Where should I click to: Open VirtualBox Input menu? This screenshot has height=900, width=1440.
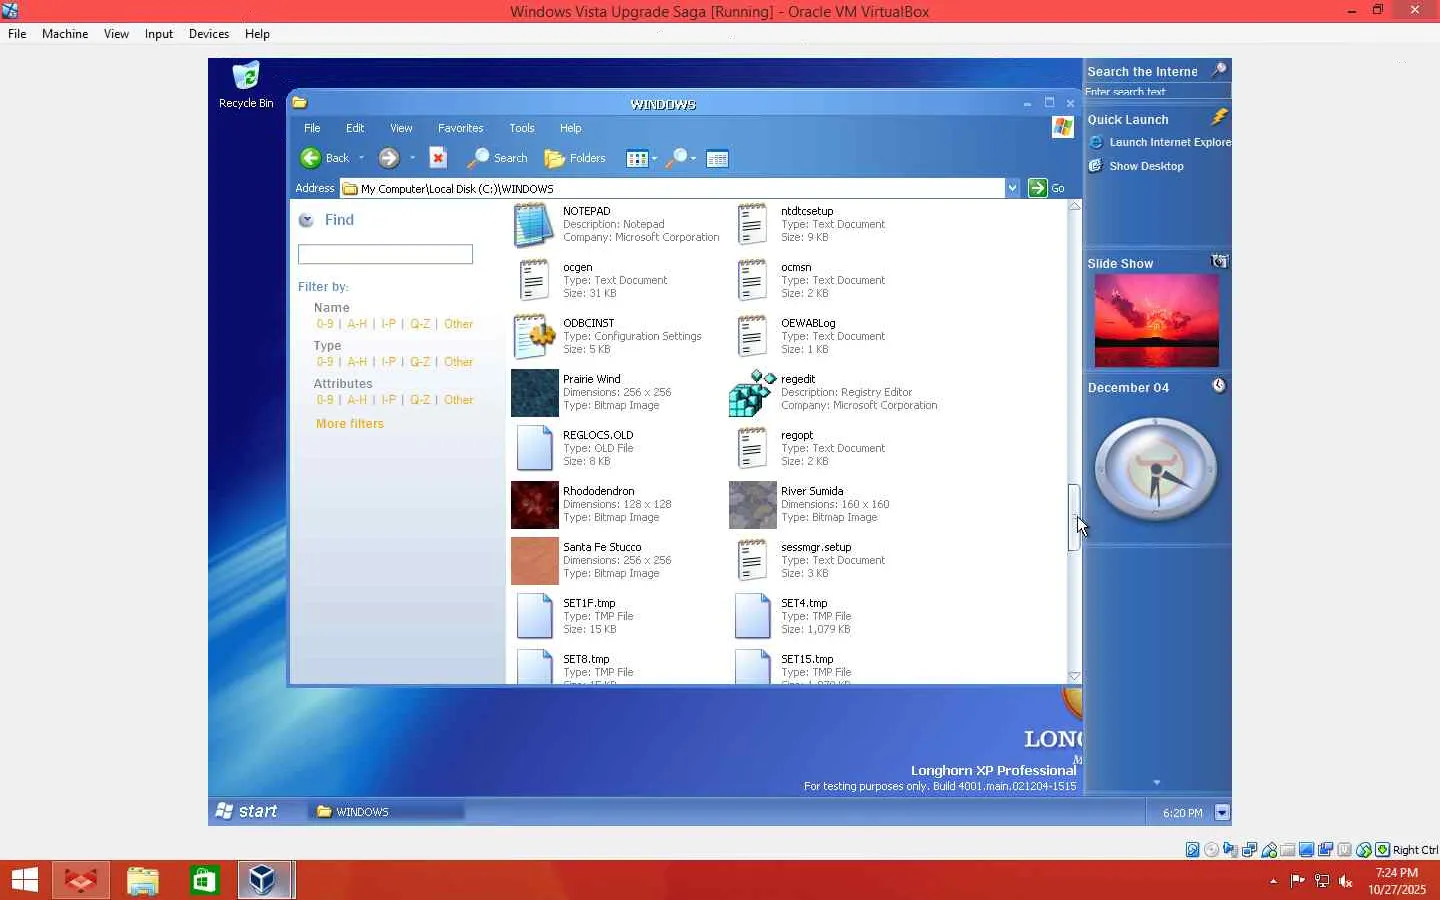159,34
